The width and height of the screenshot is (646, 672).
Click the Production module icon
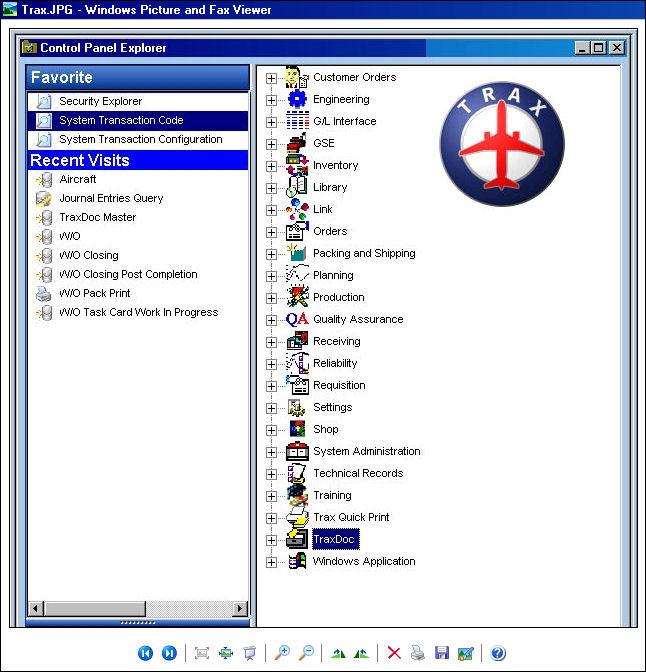coord(297,297)
